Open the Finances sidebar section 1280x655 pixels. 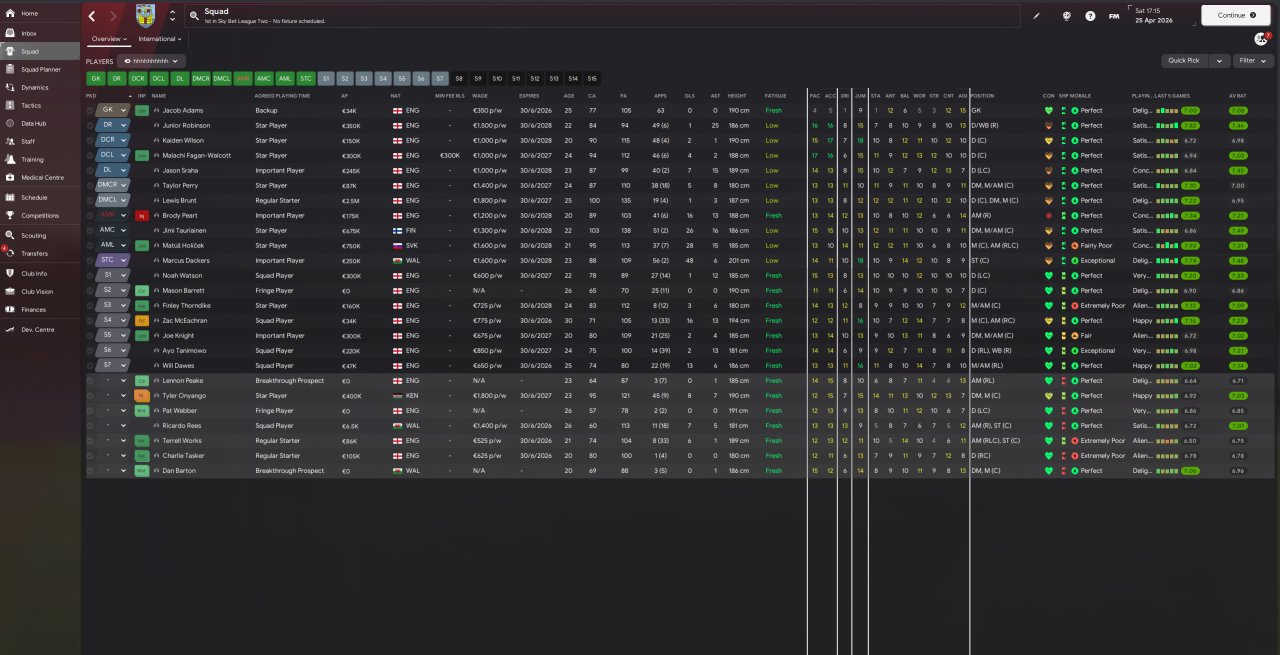40,309
